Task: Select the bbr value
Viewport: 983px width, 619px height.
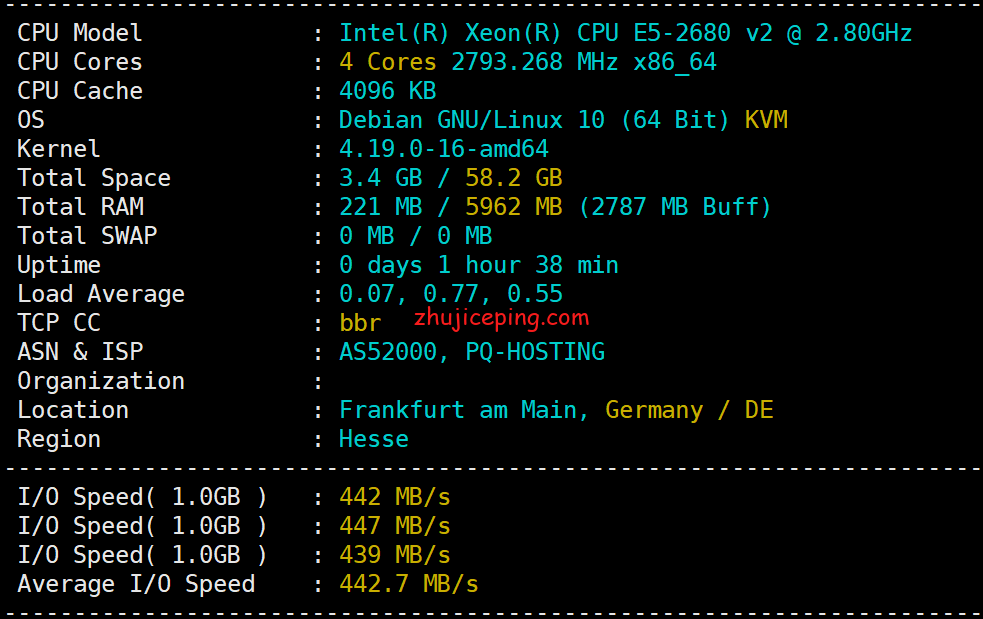Action: click(360, 323)
